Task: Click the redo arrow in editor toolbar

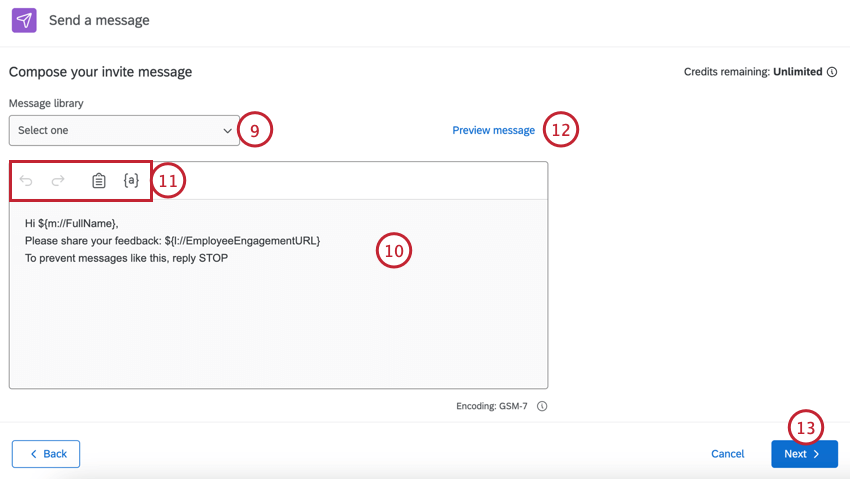Action: coord(58,180)
